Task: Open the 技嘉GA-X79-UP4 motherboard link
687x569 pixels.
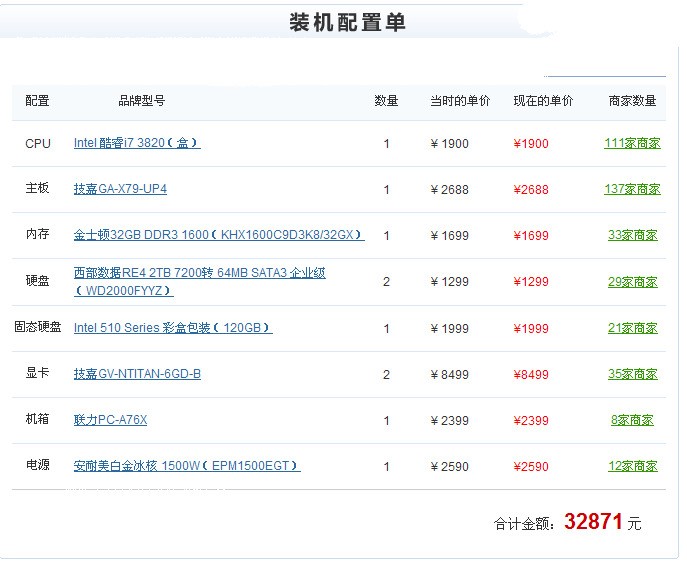Action: click(120, 189)
